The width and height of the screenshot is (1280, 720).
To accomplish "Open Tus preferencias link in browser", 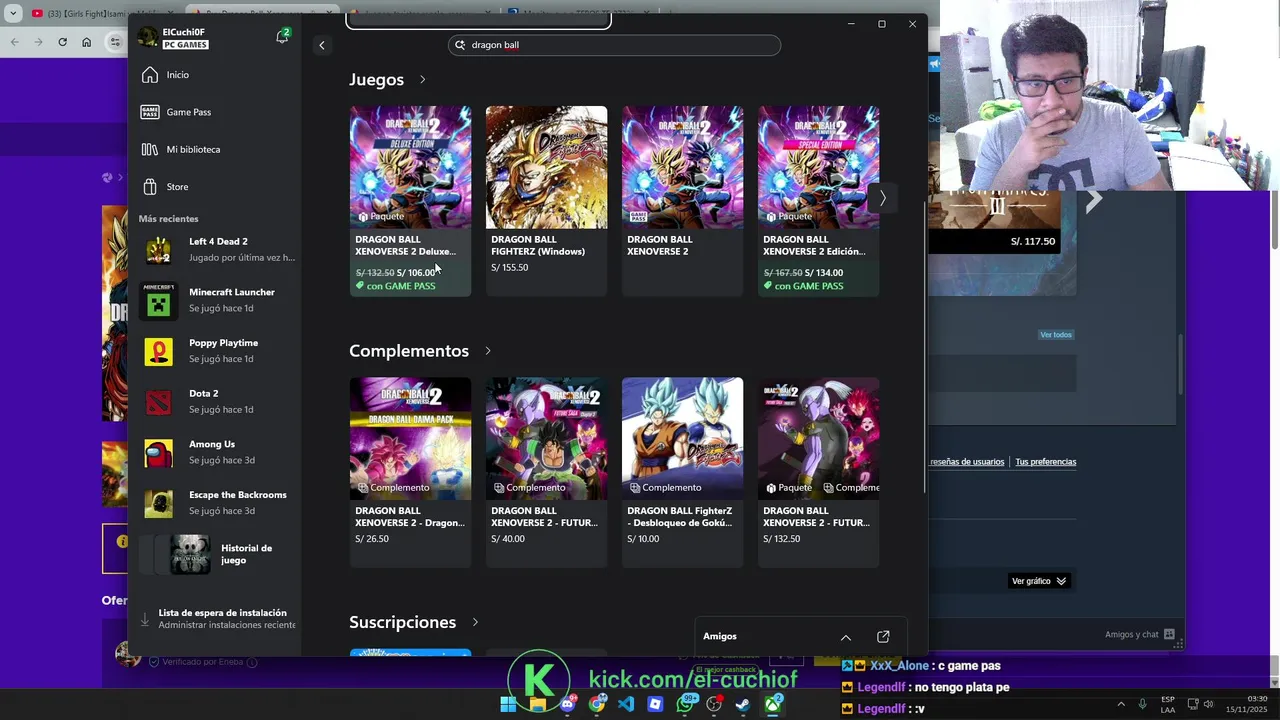I will [1046, 462].
